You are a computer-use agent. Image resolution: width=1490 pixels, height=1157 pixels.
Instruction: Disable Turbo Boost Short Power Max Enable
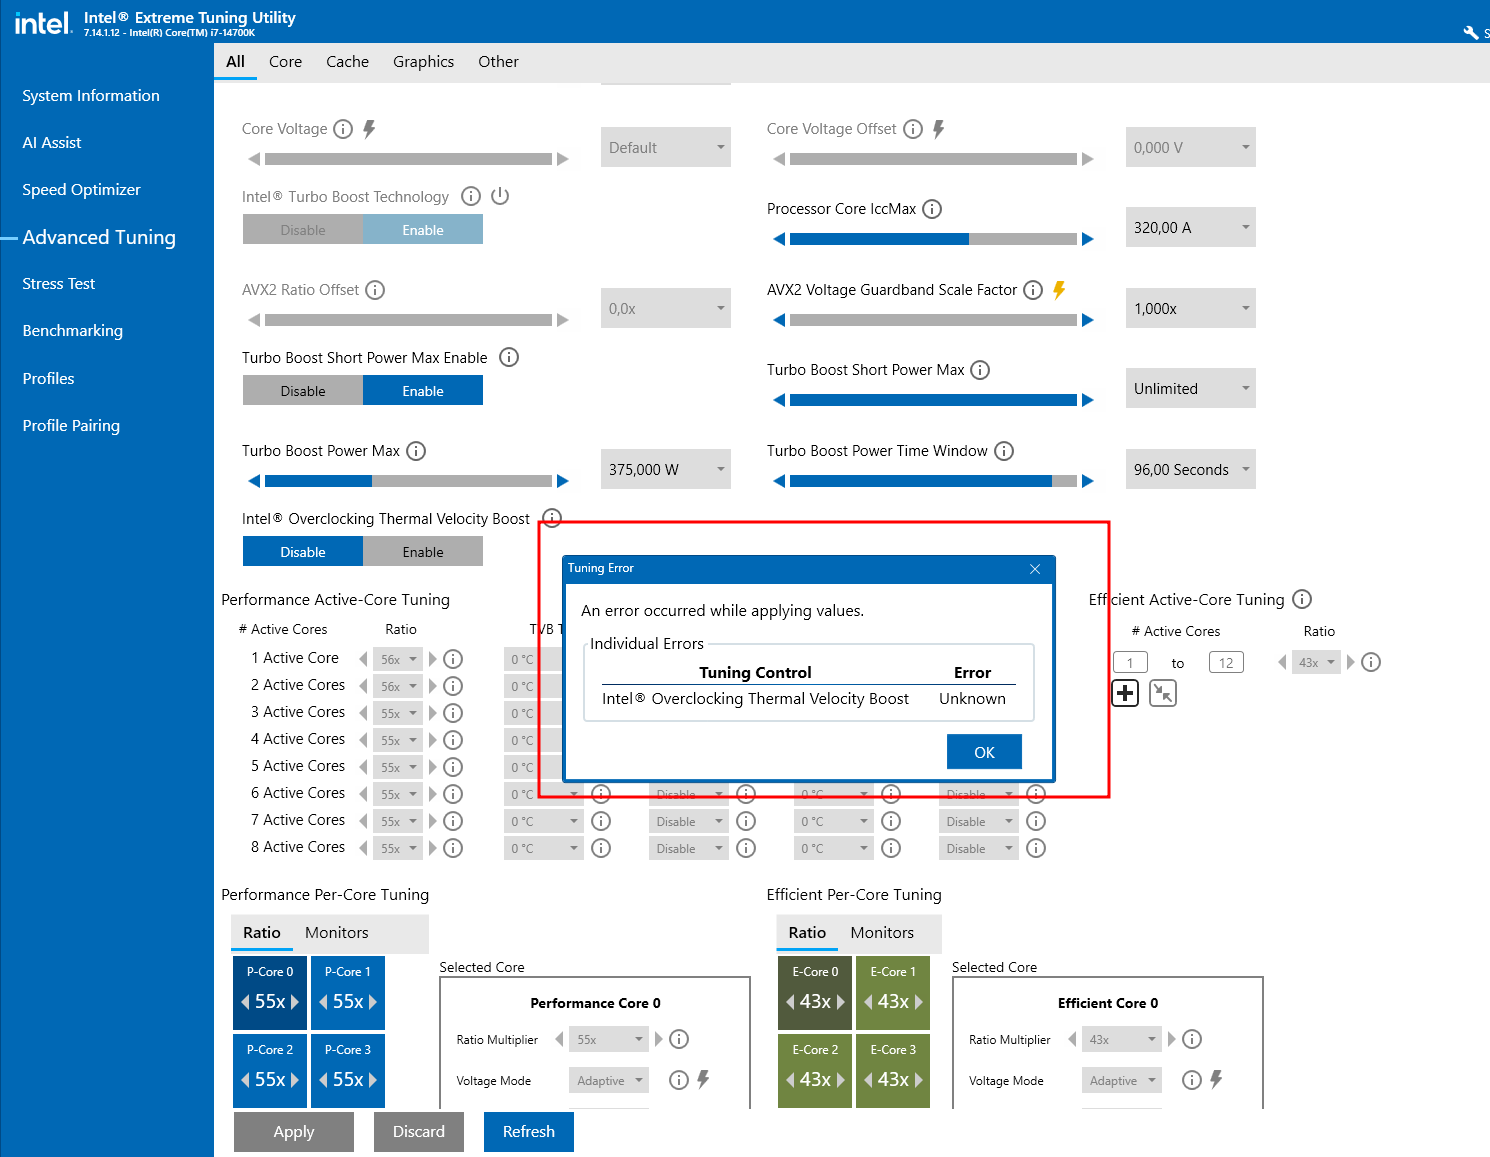(x=303, y=391)
